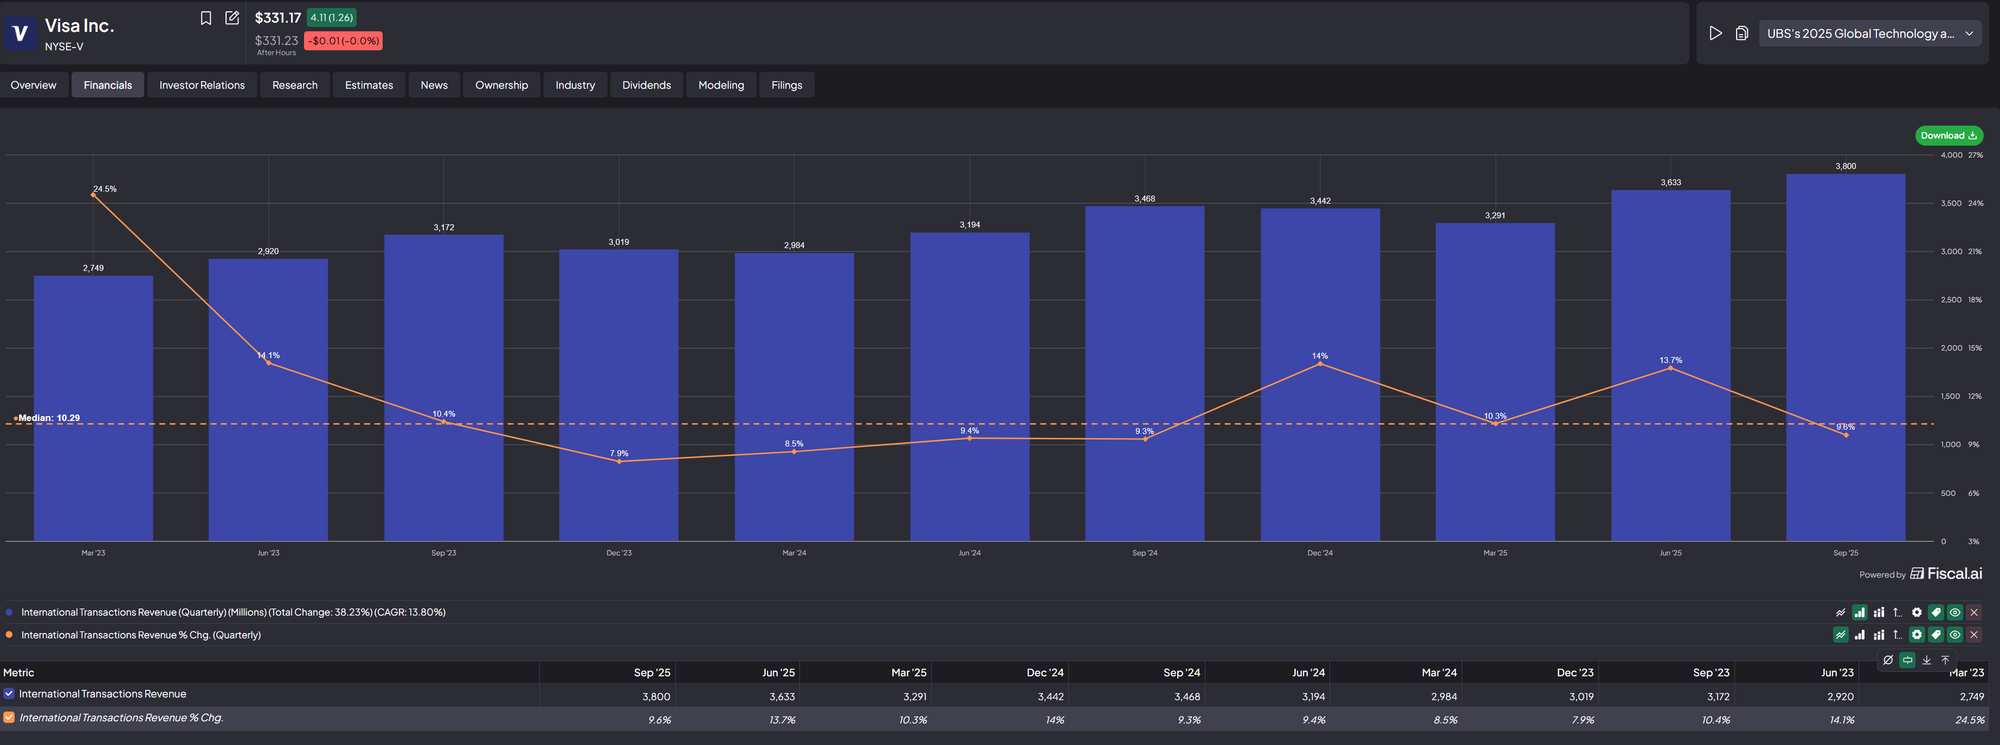Remove the % Chg. series with its X button
Viewport: 2000px width, 745px height.
coord(1974,635)
